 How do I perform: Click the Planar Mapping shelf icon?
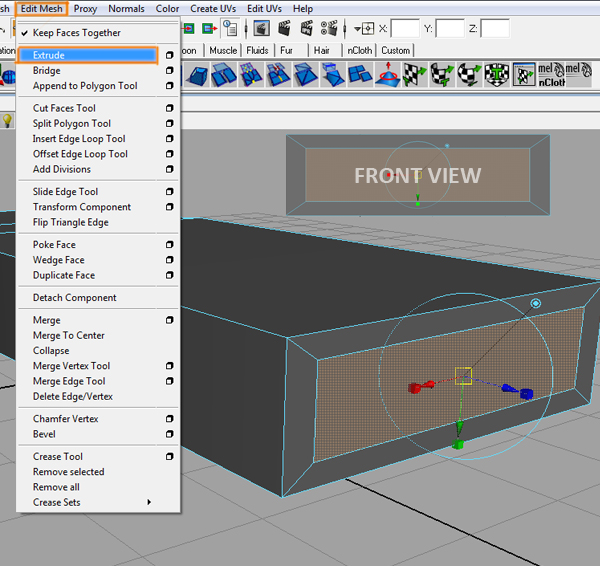pyautogui.click(x=415, y=74)
